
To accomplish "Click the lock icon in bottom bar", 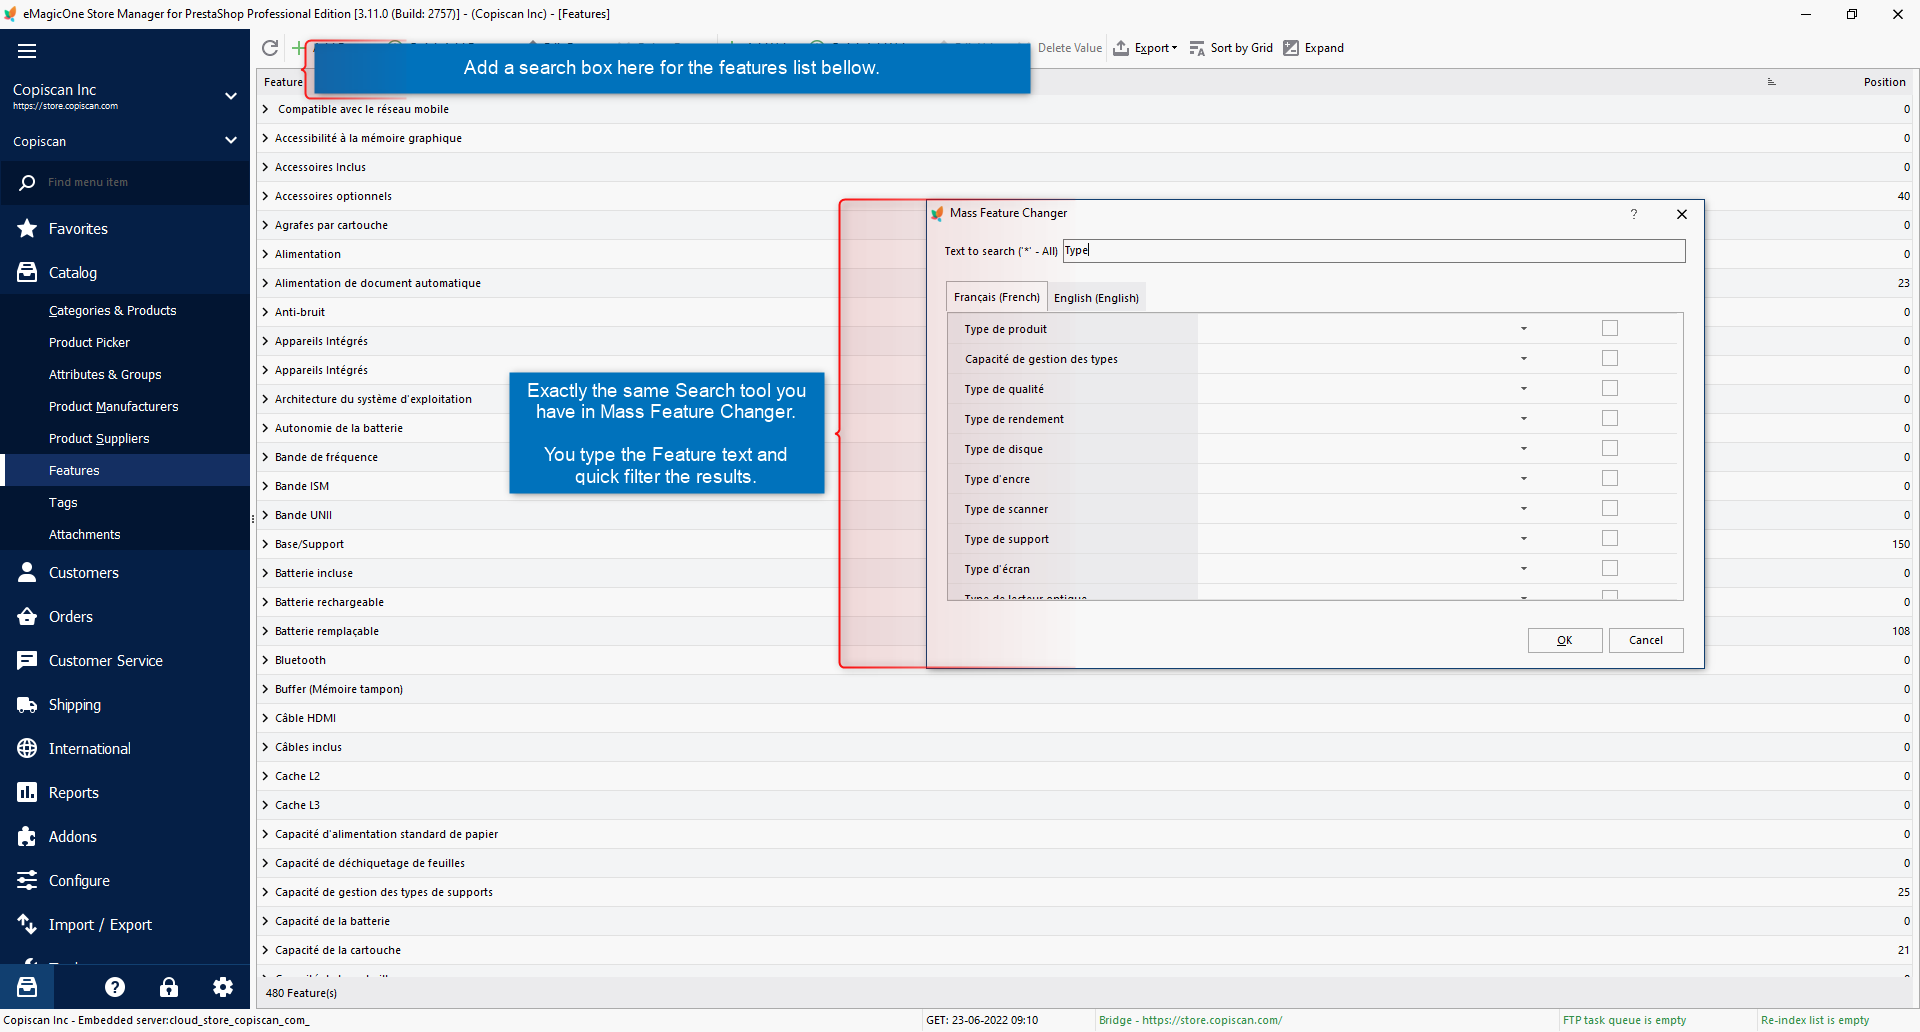I will coord(169,987).
